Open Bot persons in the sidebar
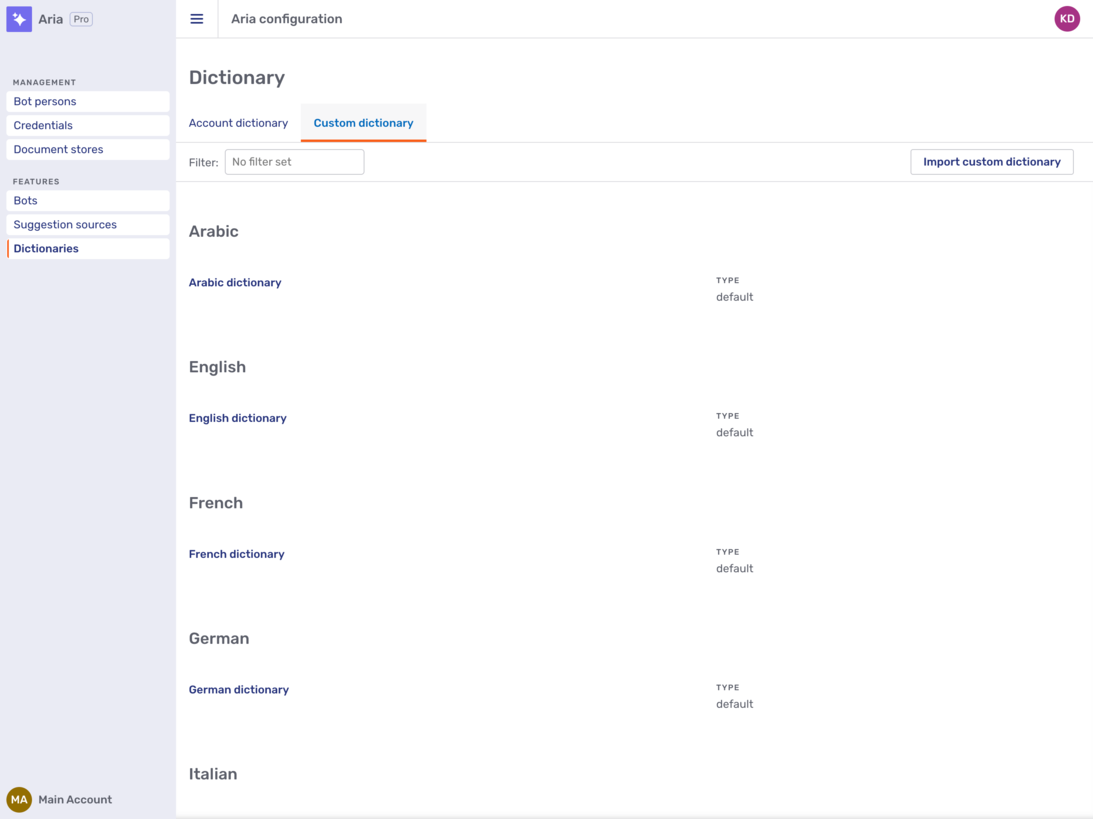 click(x=88, y=101)
